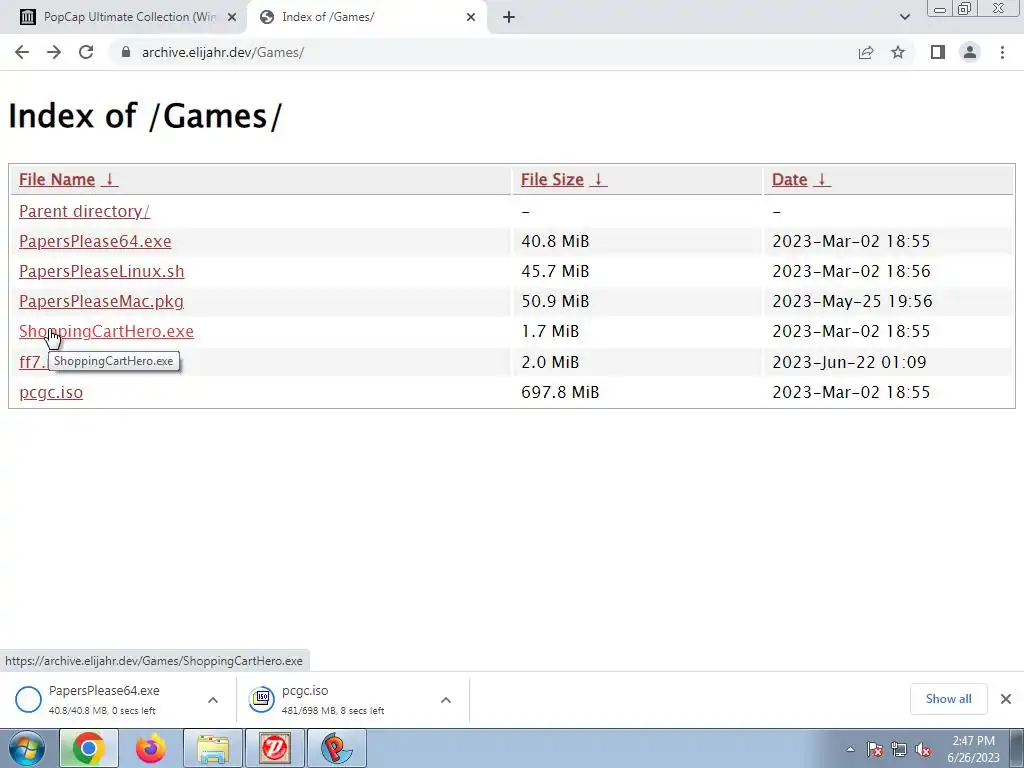Reload the Games index page
Screen dimensions: 1024x768
point(86,52)
